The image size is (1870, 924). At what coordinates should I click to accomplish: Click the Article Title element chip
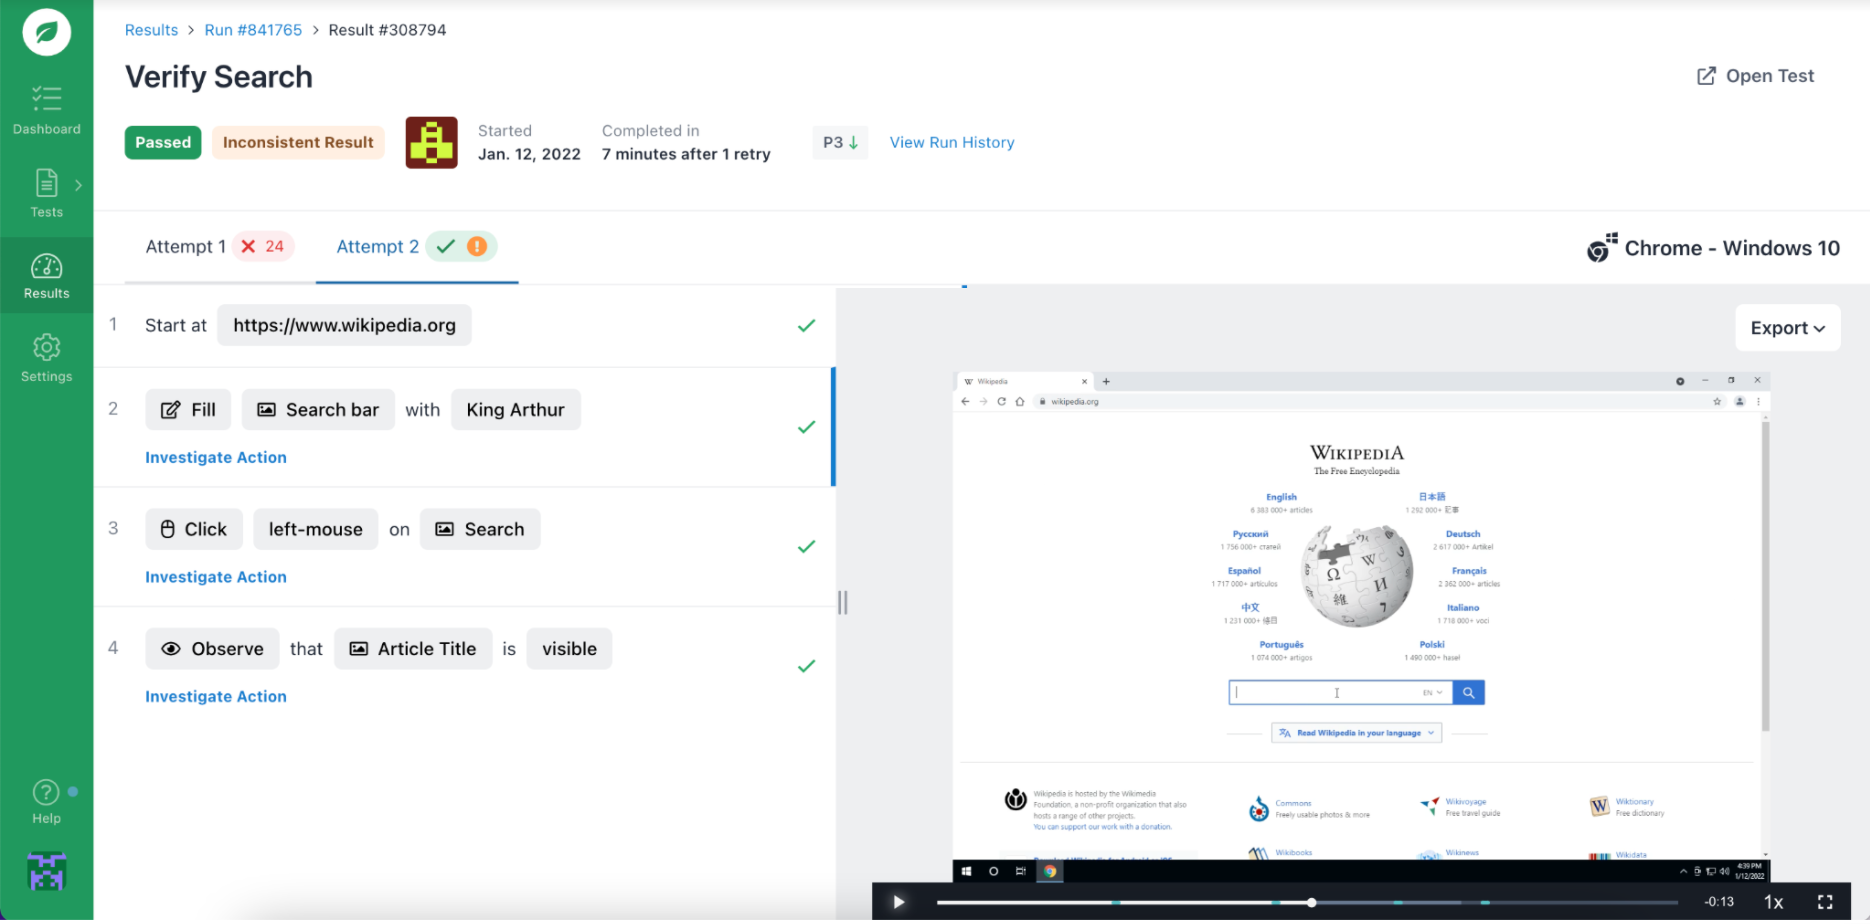click(x=413, y=649)
